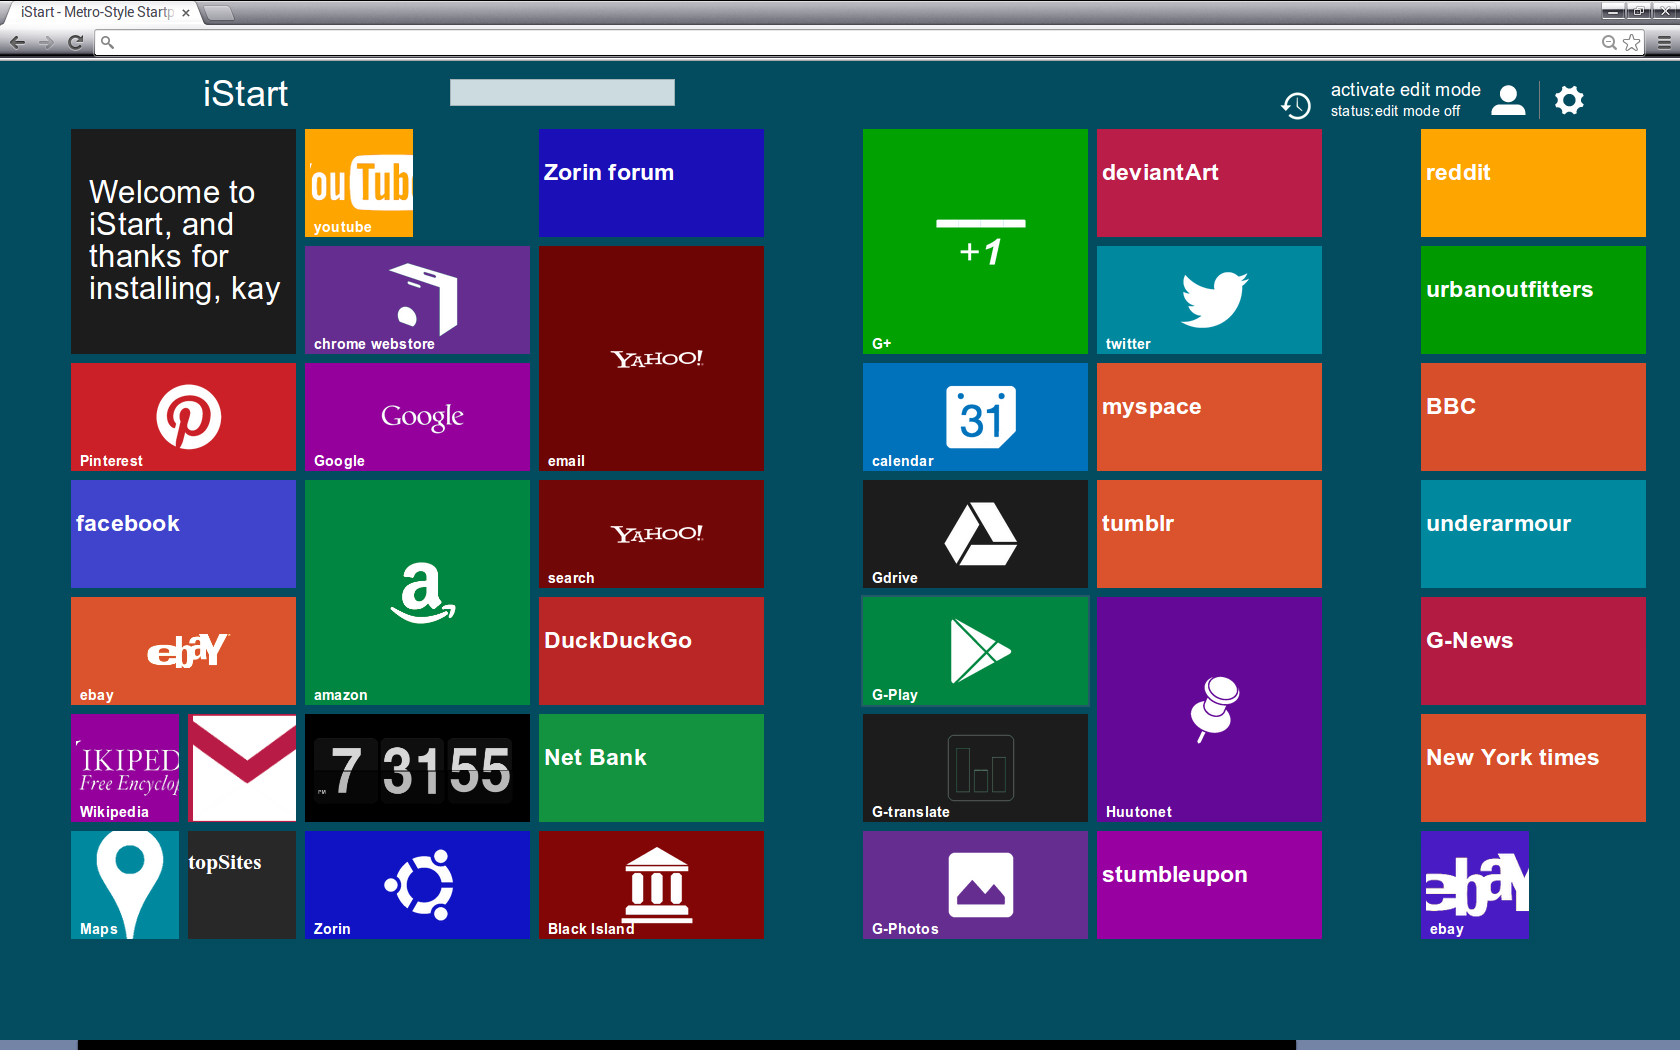Toggle activate edit mode
Viewport: 1680px width, 1050px height.
click(1405, 90)
